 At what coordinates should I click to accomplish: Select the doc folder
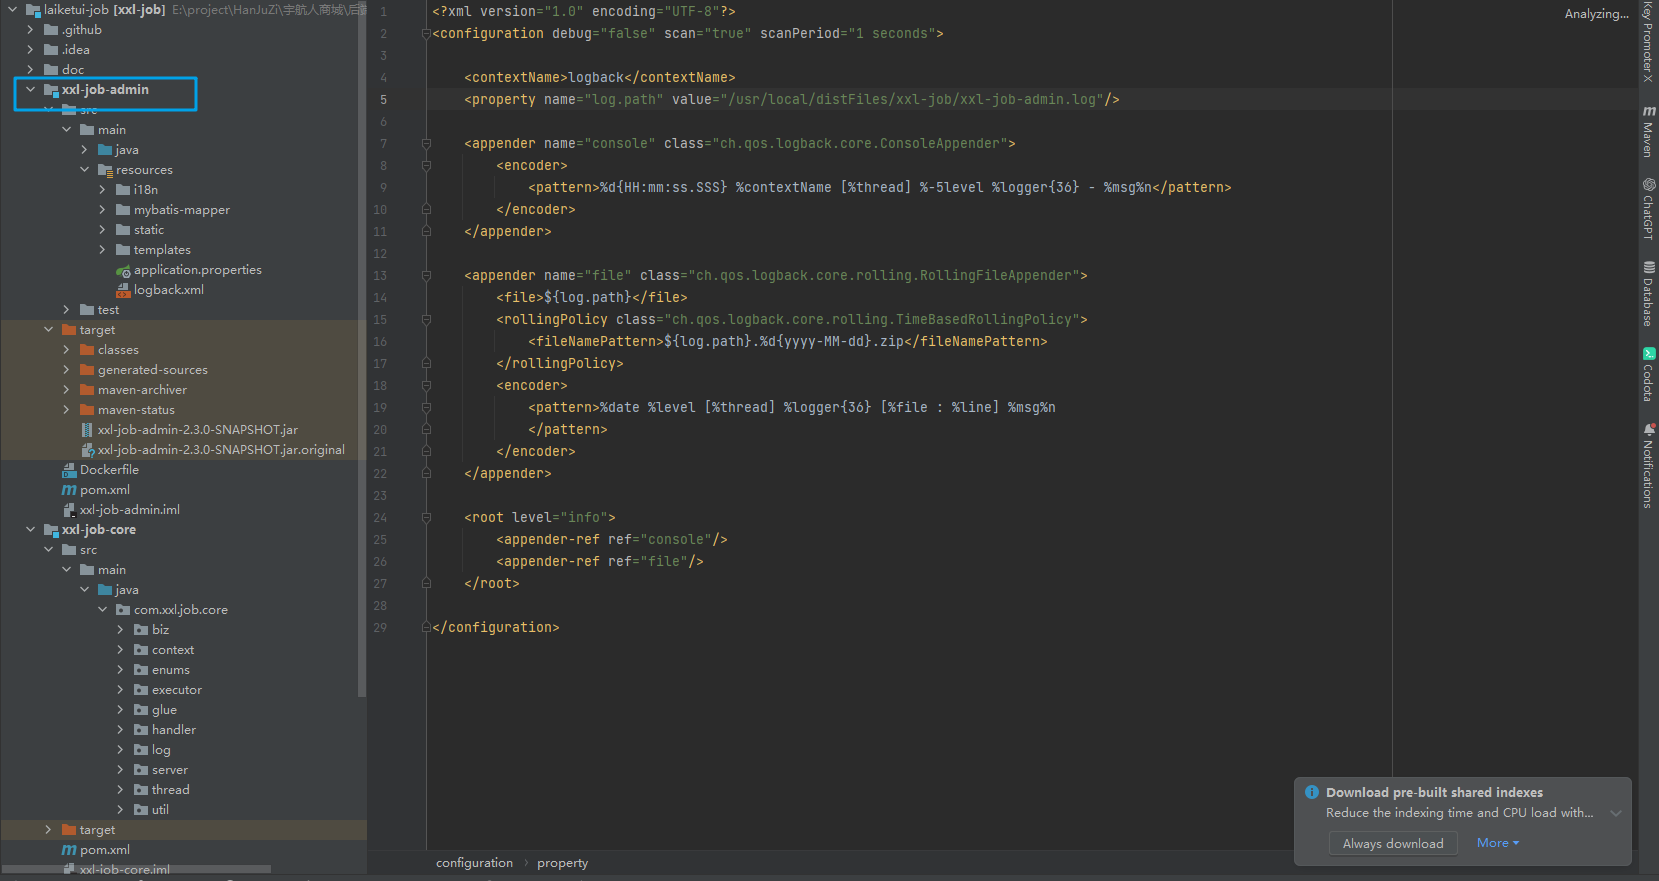(x=73, y=70)
